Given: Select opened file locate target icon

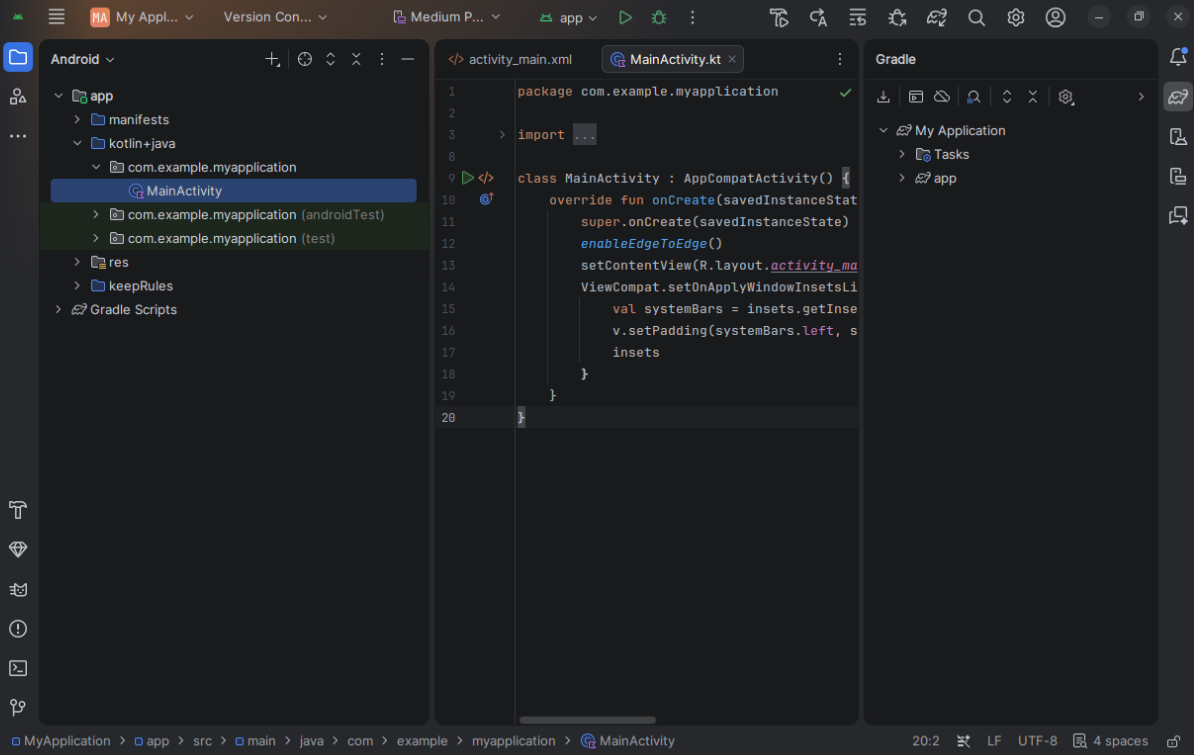Looking at the screenshot, I should pyautogui.click(x=305, y=59).
